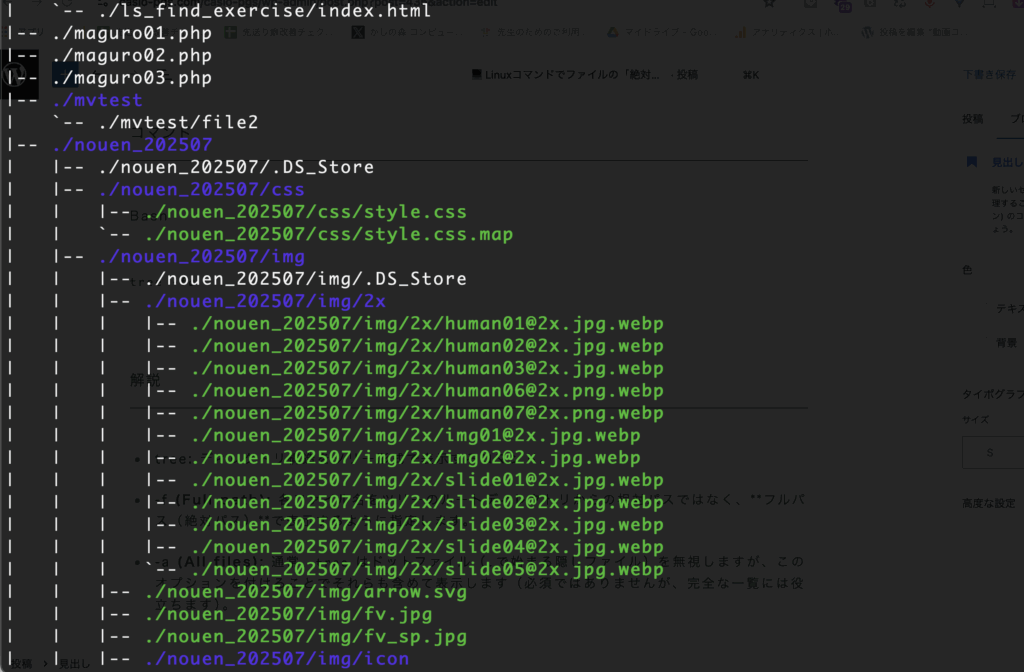The image size is (1024, 672).
Task: Click the document icon beside the post title
Action: click(477, 75)
